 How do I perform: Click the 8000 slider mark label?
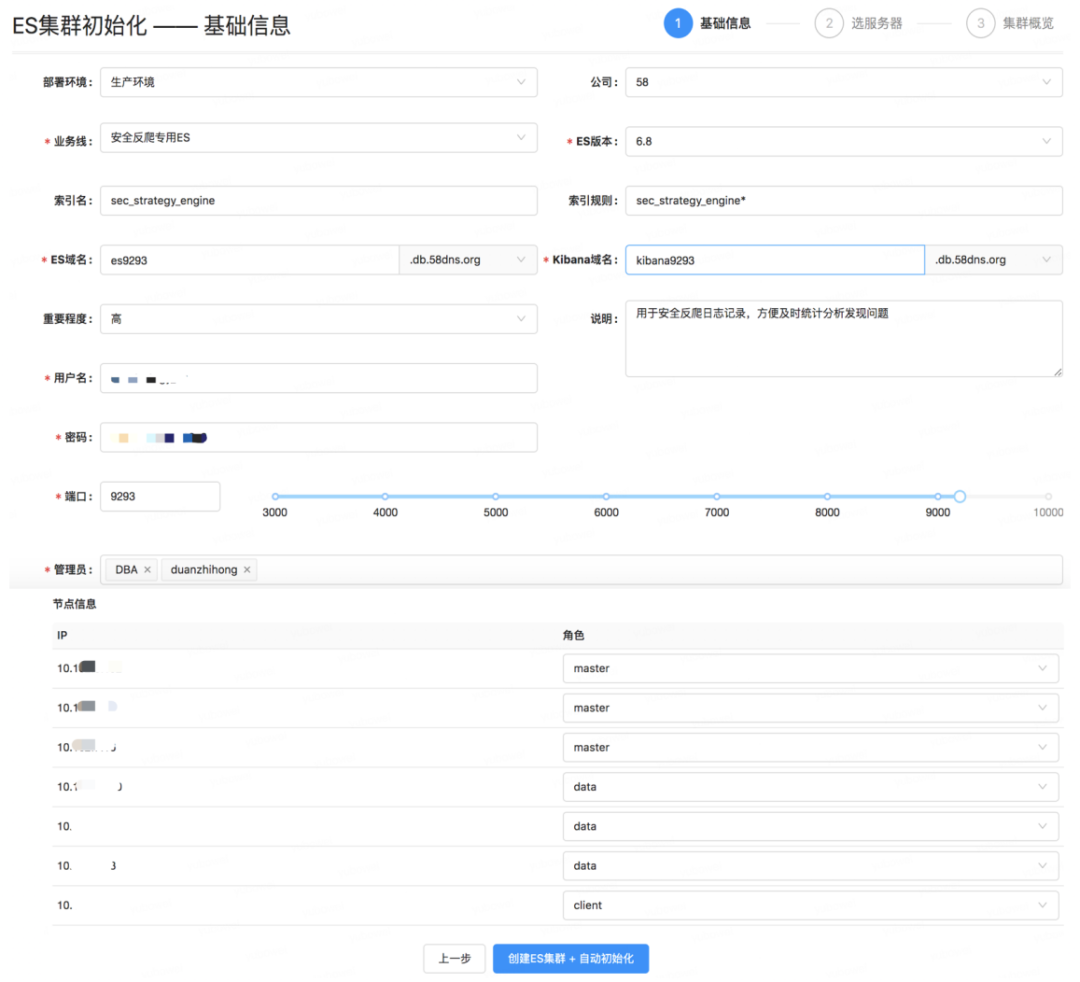pos(827,512)
